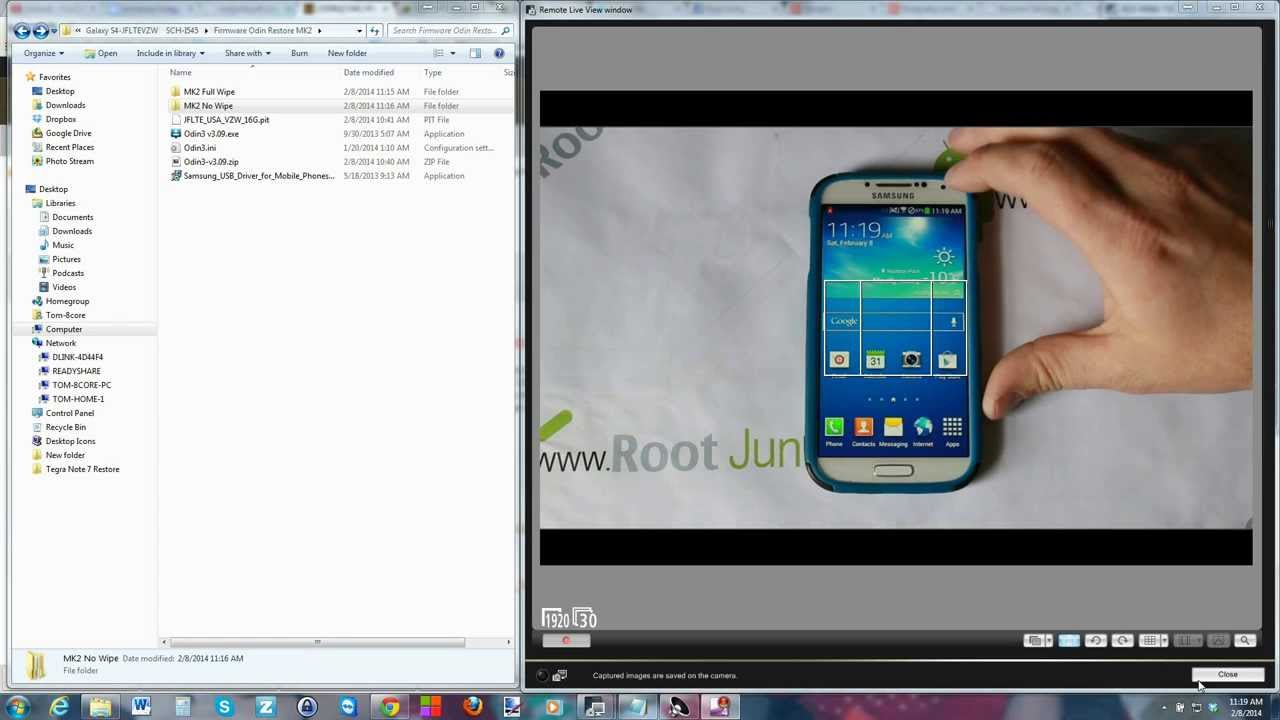The image size is (1280, 720).
Task: Rotate Live View image left
Action: (1095, 641)
